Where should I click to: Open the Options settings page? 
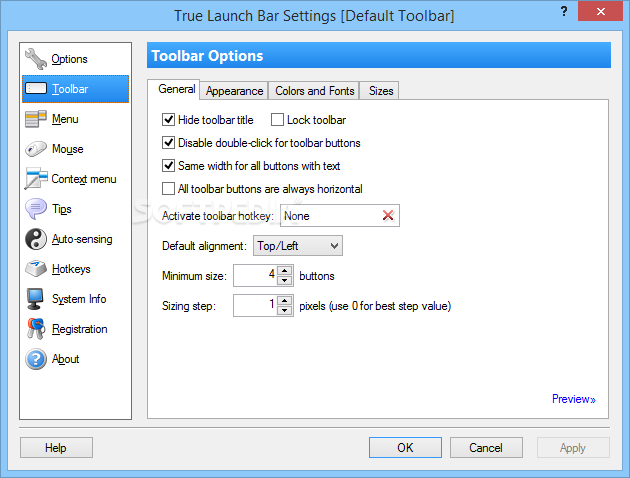pyautogui.click(x=69, y=59)
